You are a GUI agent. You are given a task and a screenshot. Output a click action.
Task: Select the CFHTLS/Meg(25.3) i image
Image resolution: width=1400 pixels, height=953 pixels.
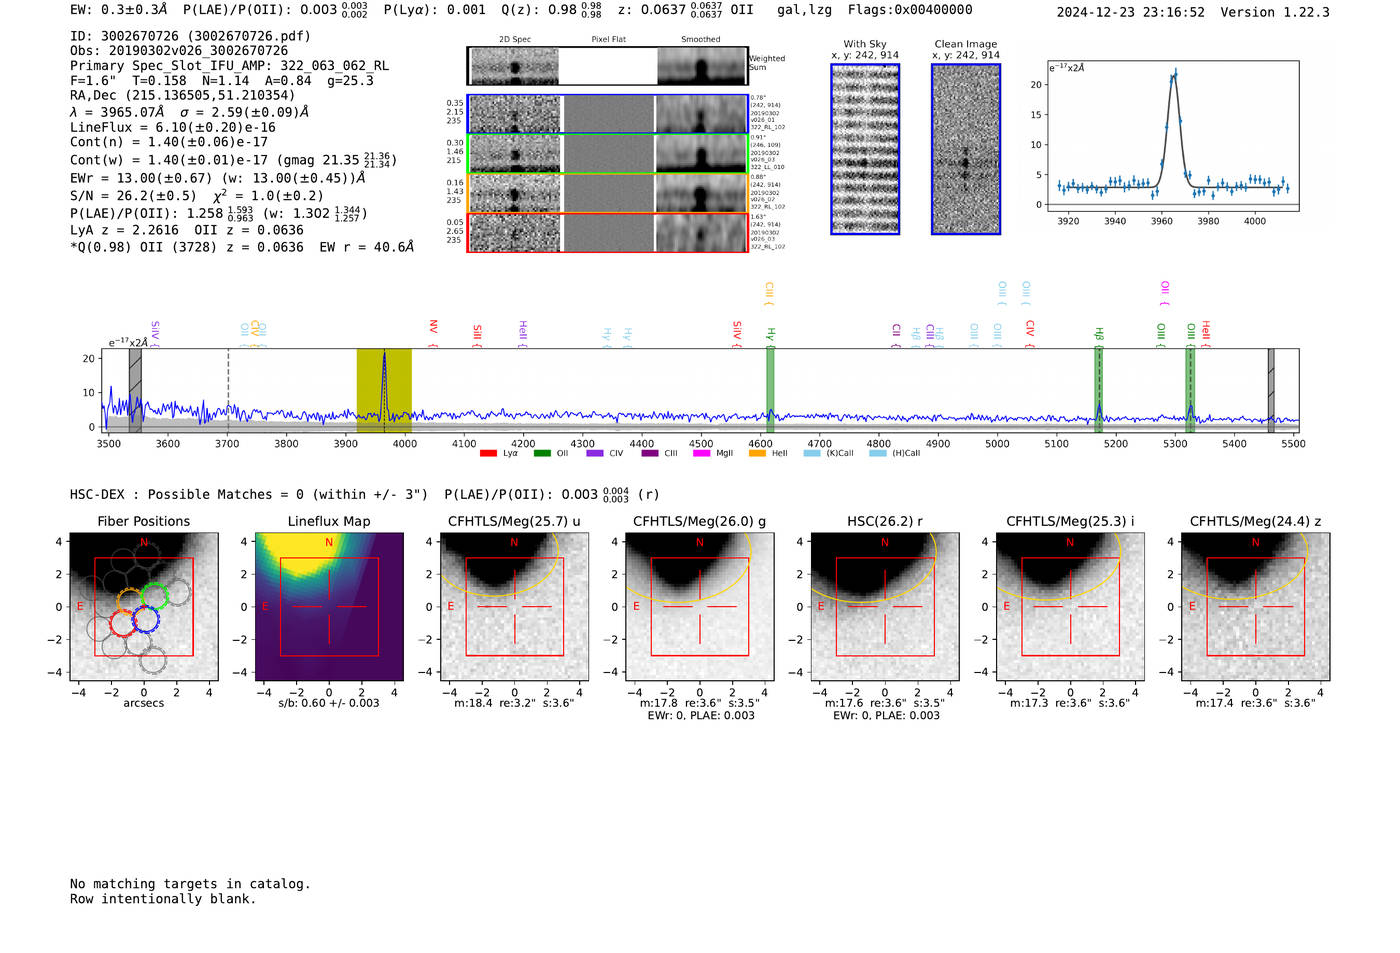1070,606
